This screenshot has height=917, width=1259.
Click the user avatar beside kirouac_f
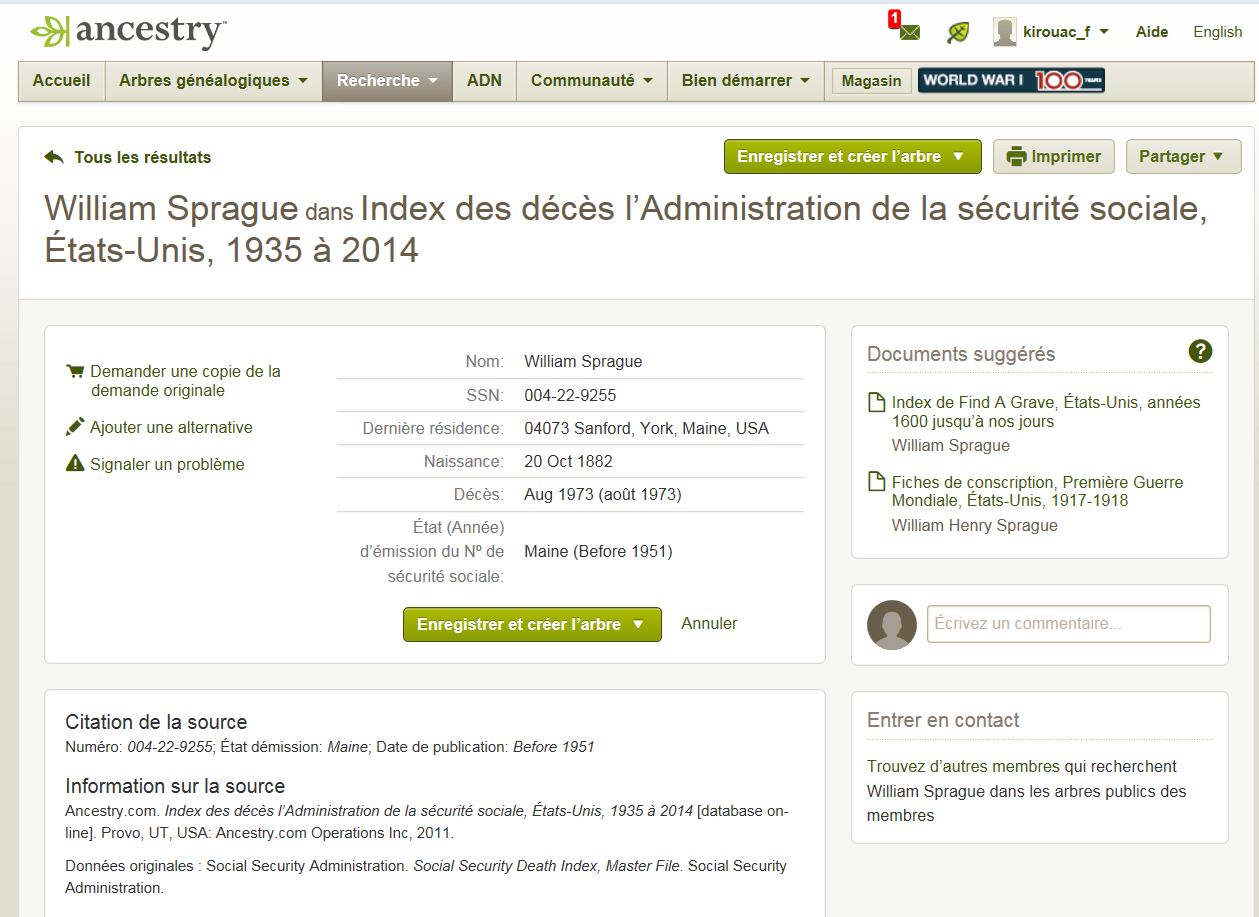(1004, 32)
